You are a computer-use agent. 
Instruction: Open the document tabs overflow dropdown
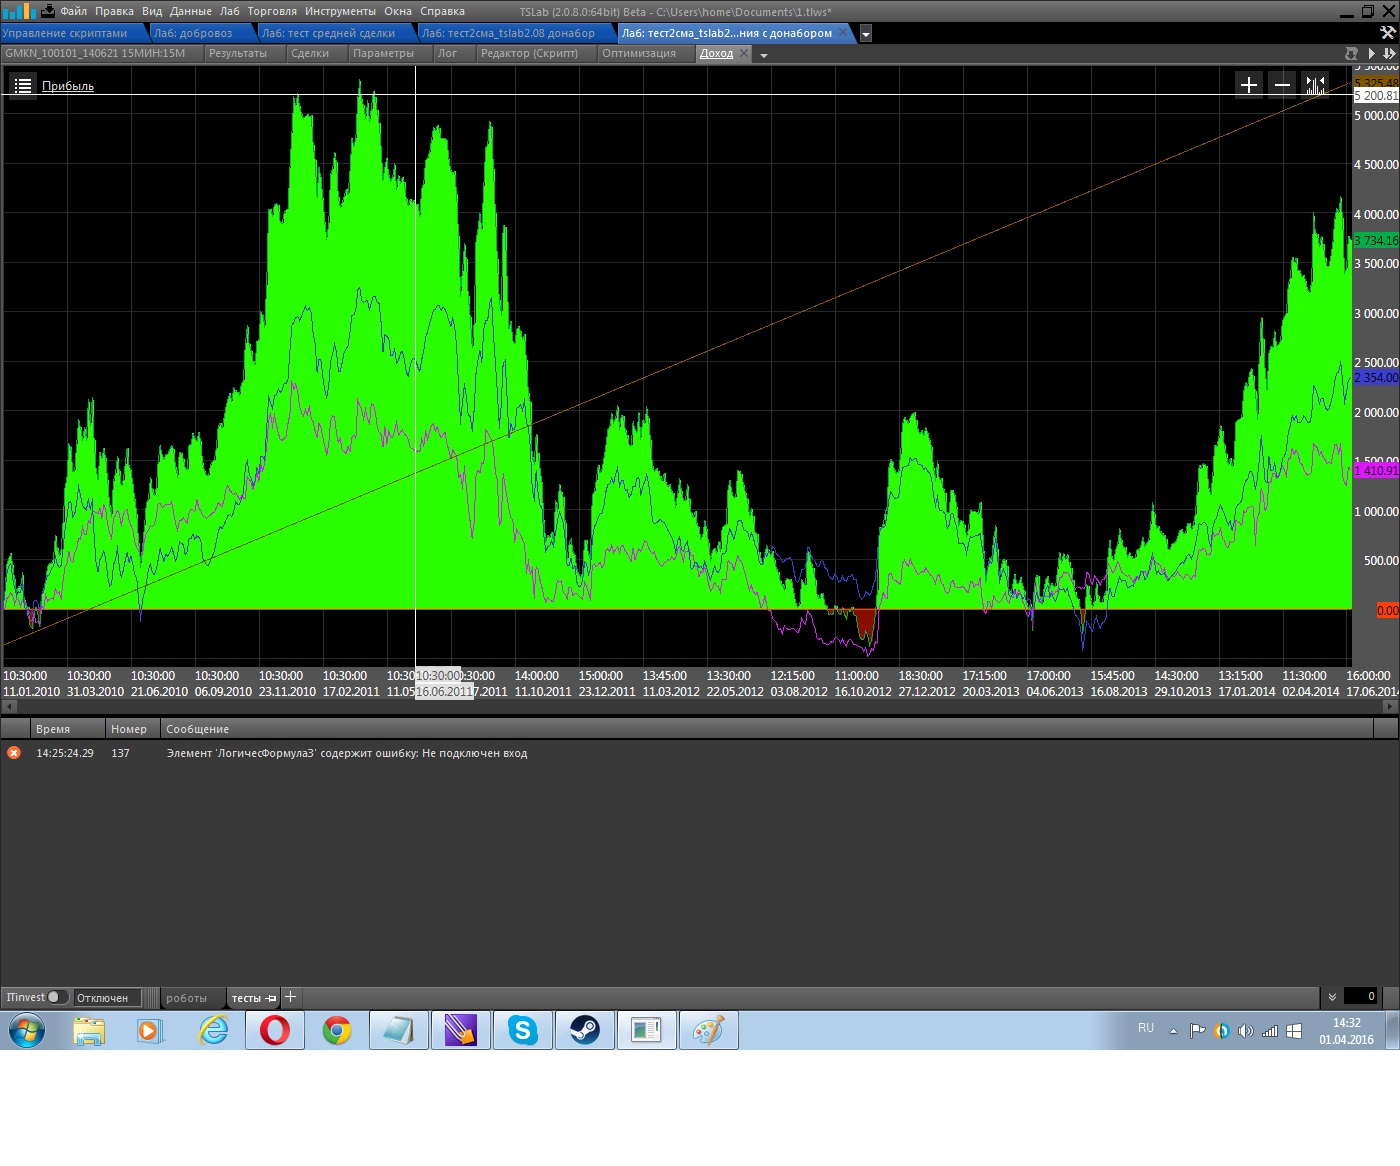pyautogui.click(x=866, y=33)
